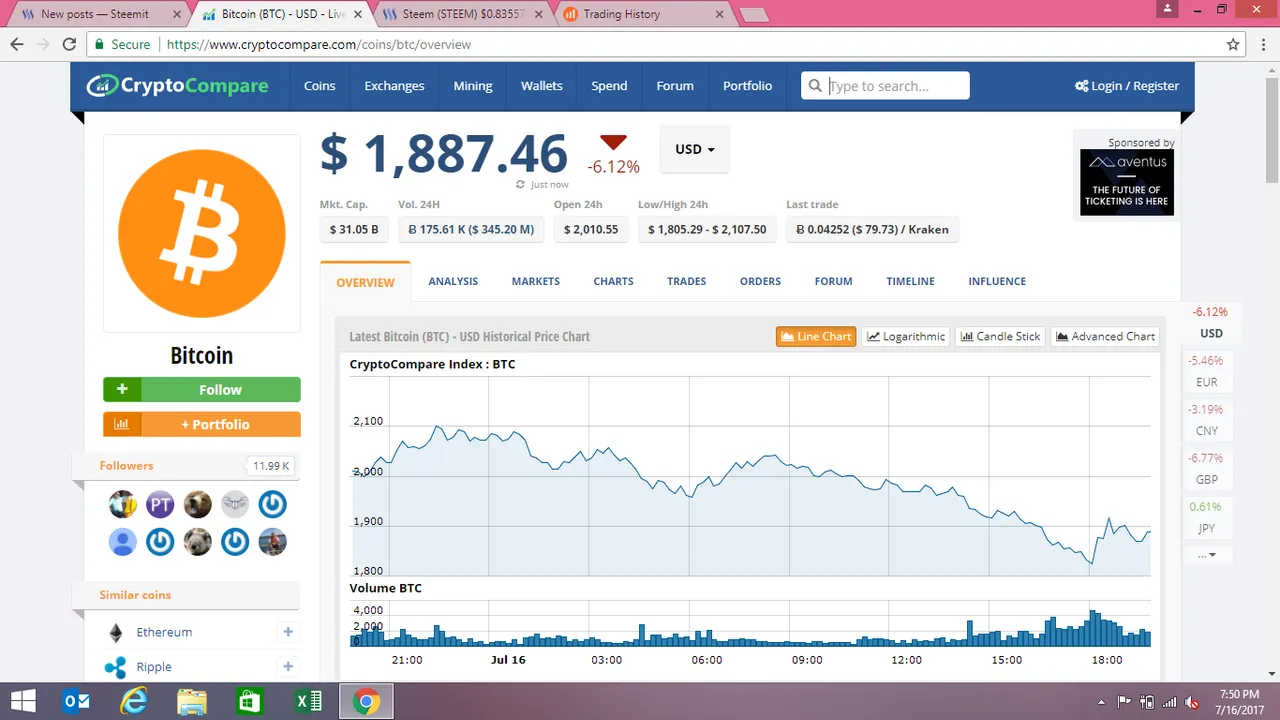1280x720 pixels.
Task: Click the Ethereum similar coin link
Action: [x=164, y=633]
